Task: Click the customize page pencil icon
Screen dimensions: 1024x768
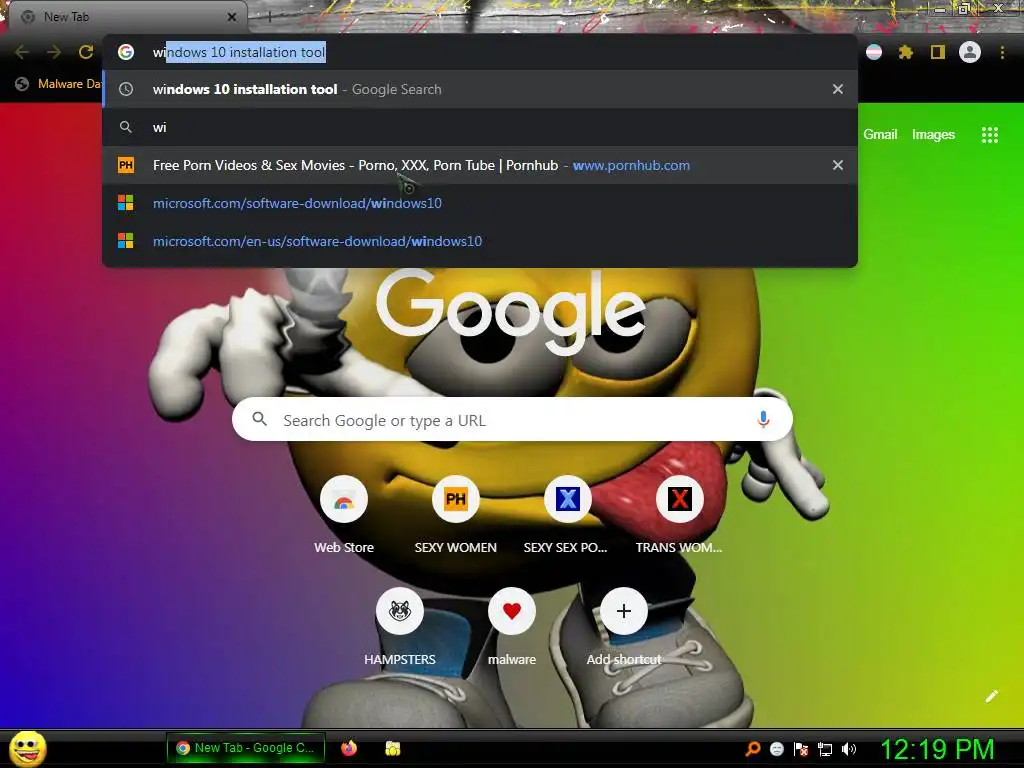Action: (x=991, y=696)
